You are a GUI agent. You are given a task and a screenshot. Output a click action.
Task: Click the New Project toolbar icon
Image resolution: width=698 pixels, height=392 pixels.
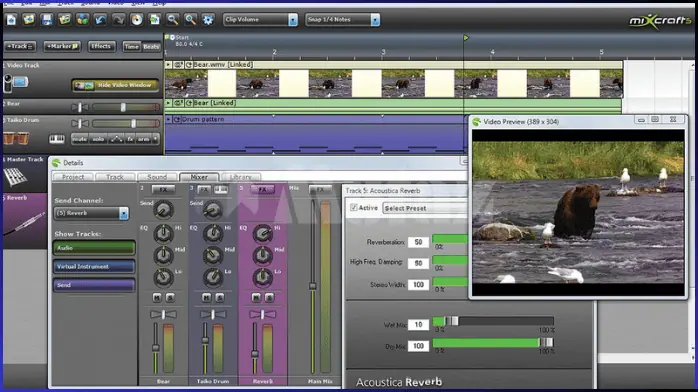click(11, 20)
